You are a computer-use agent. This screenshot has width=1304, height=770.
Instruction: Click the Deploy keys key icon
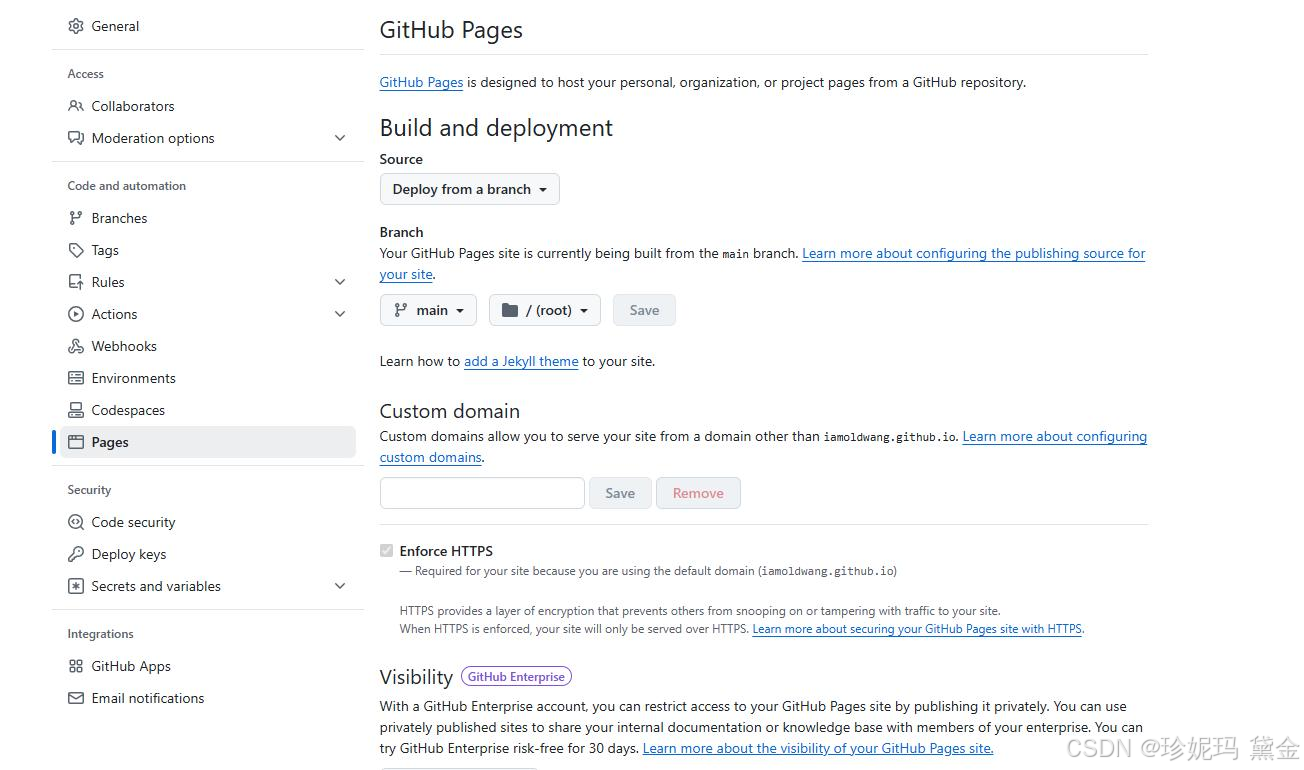(76, 554)
